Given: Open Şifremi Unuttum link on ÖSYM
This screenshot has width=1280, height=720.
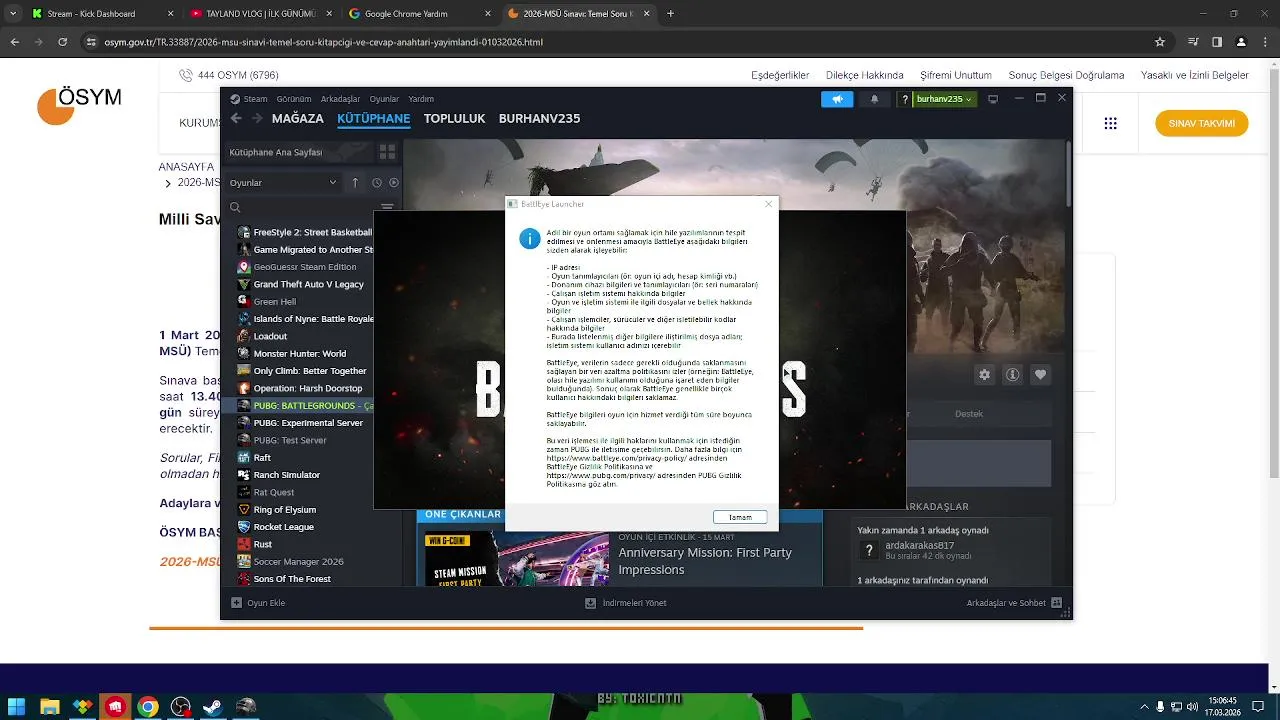Looking at the screenshot, I should click(956, 75).
